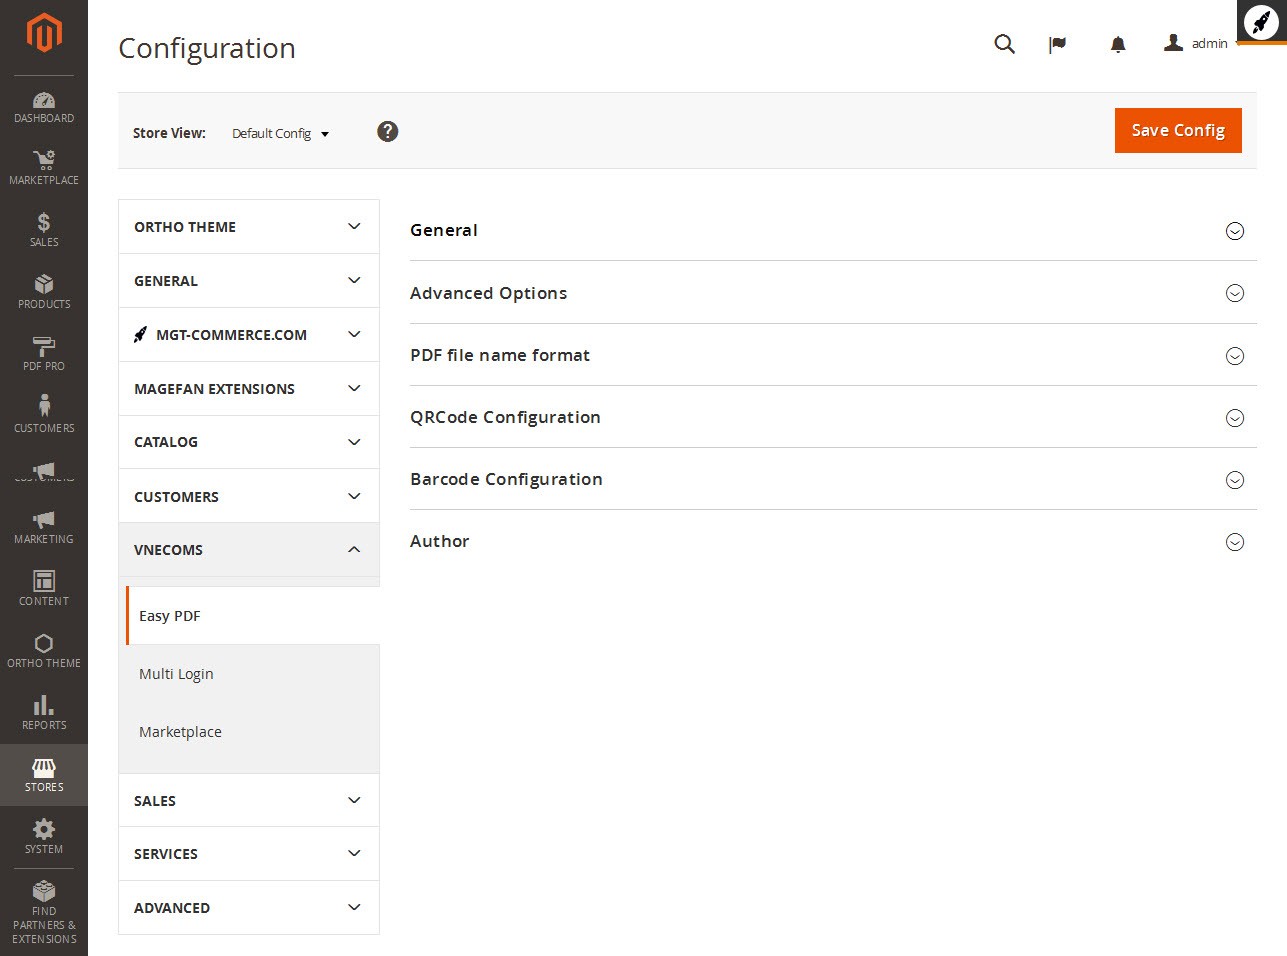This screenshot has width=1287, height=956.
Task: Open the Content sidebar icon
Action: [x=44, y=587]
